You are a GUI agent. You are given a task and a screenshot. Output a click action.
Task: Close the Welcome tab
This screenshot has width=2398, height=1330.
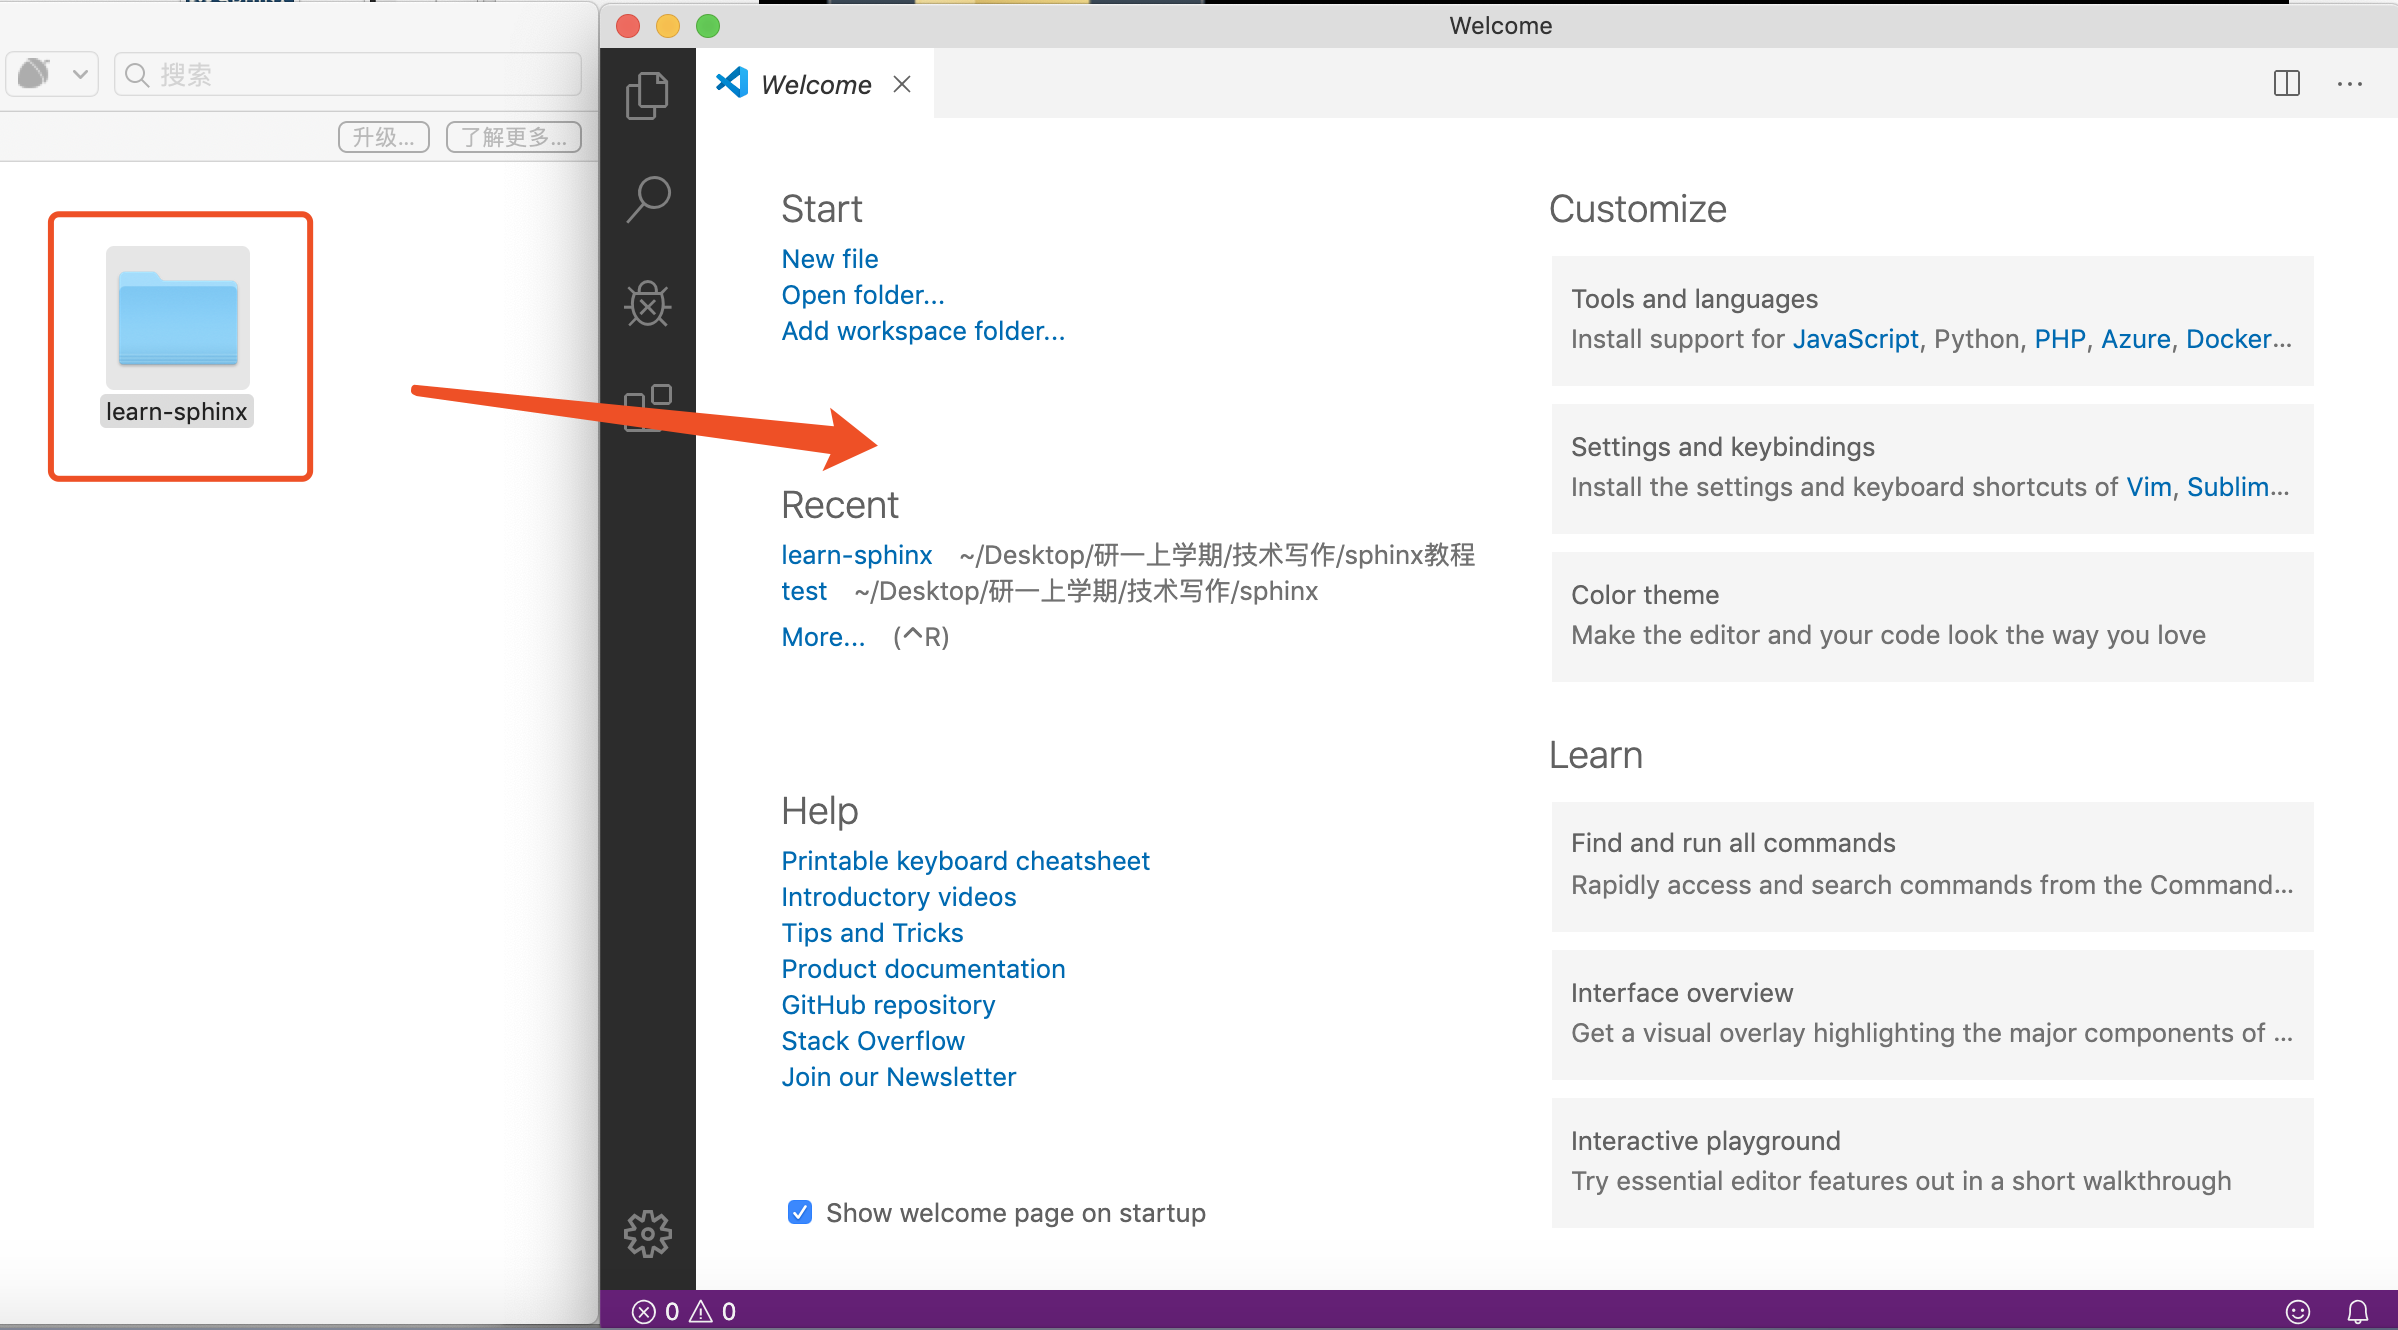(902, 85)
